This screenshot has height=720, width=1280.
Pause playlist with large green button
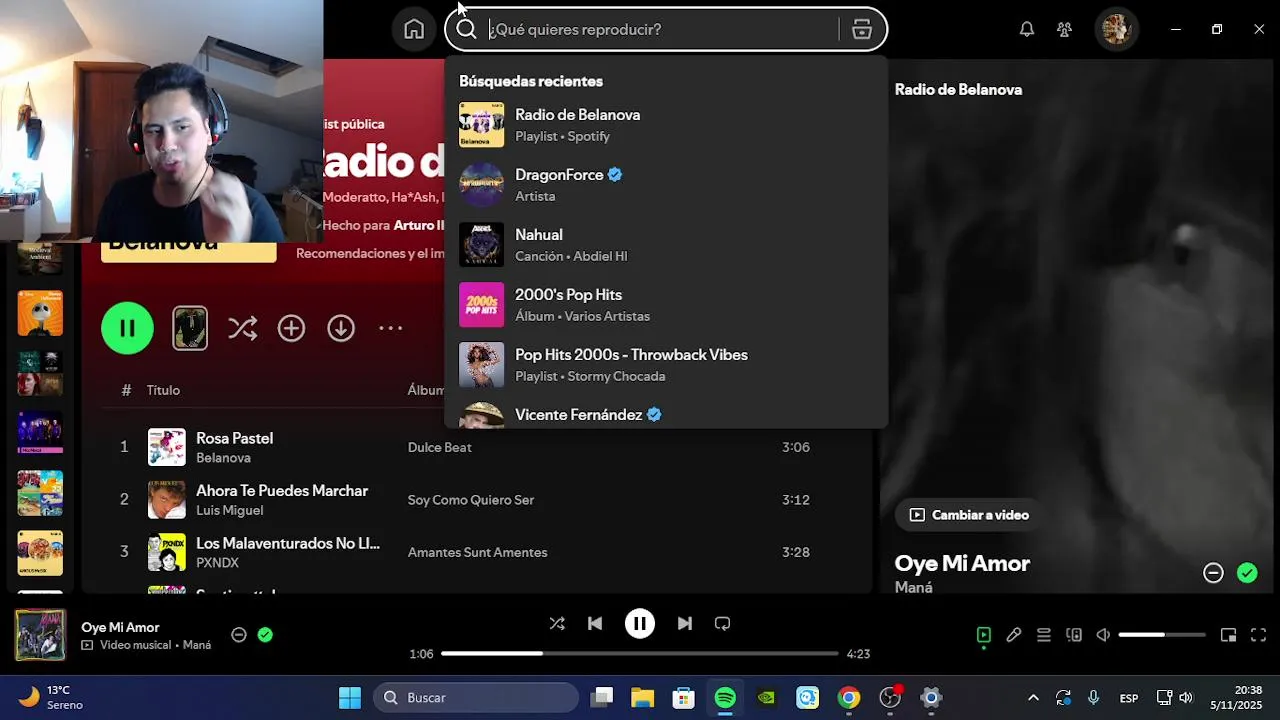pyautogui.click(x=127, y=328)
